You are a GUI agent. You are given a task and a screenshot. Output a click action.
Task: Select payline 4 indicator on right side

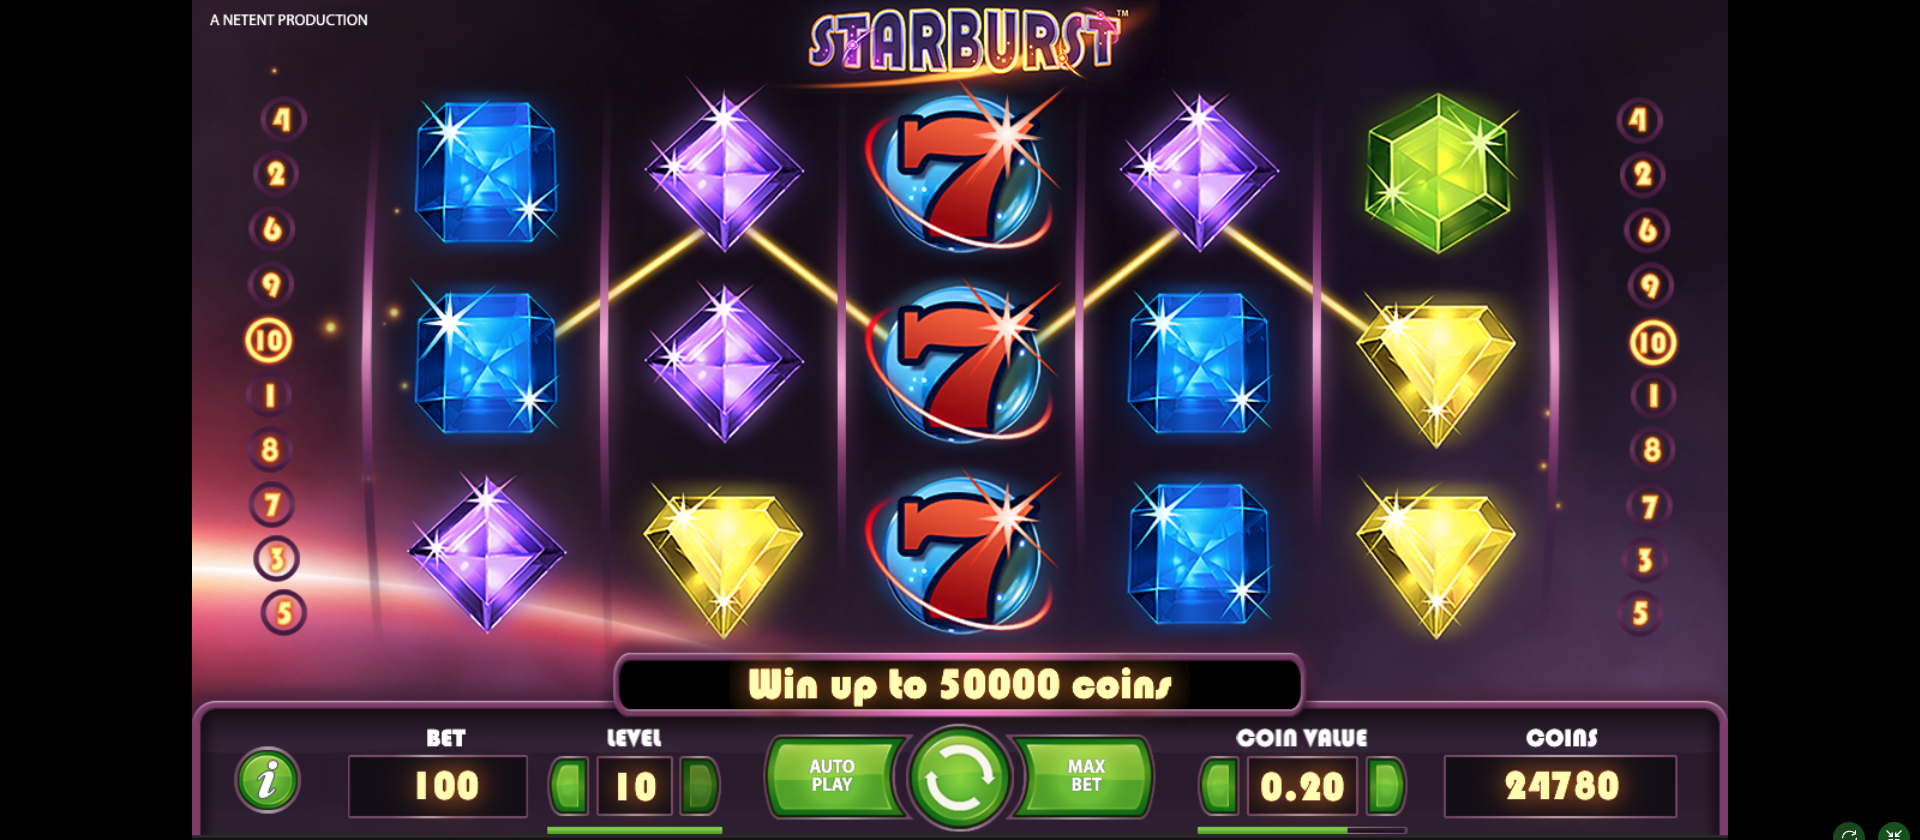1639,120
